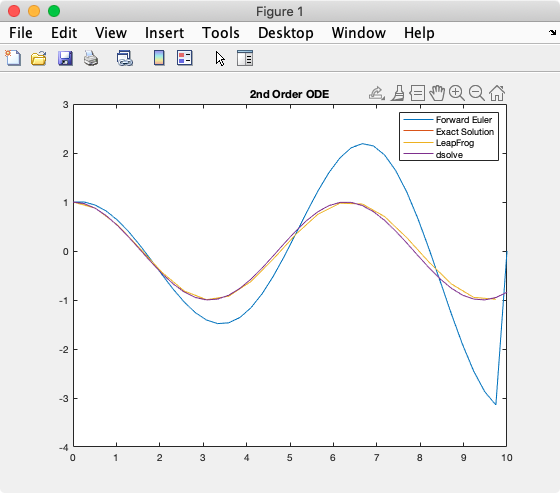Viewport: 560px width, 493px height.
Task: Open the File menu
Action: pos(21,33)
